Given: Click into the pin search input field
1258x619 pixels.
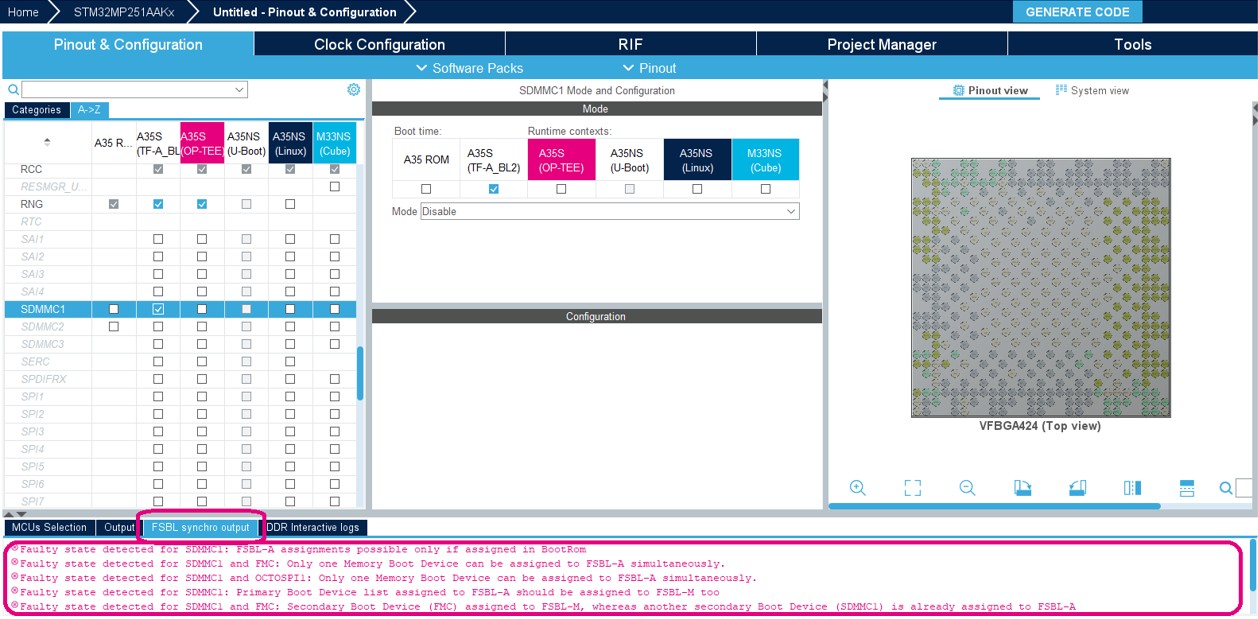Looking at the screenshot, I should [x=1245, y=488].
